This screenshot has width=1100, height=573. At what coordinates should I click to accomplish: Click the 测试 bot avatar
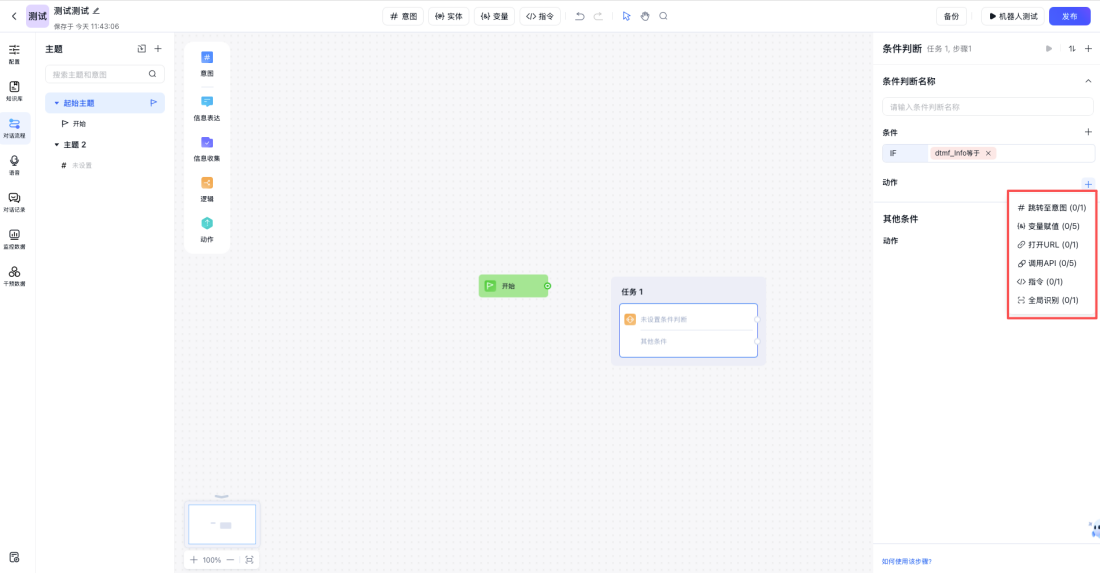coord(37,16)
